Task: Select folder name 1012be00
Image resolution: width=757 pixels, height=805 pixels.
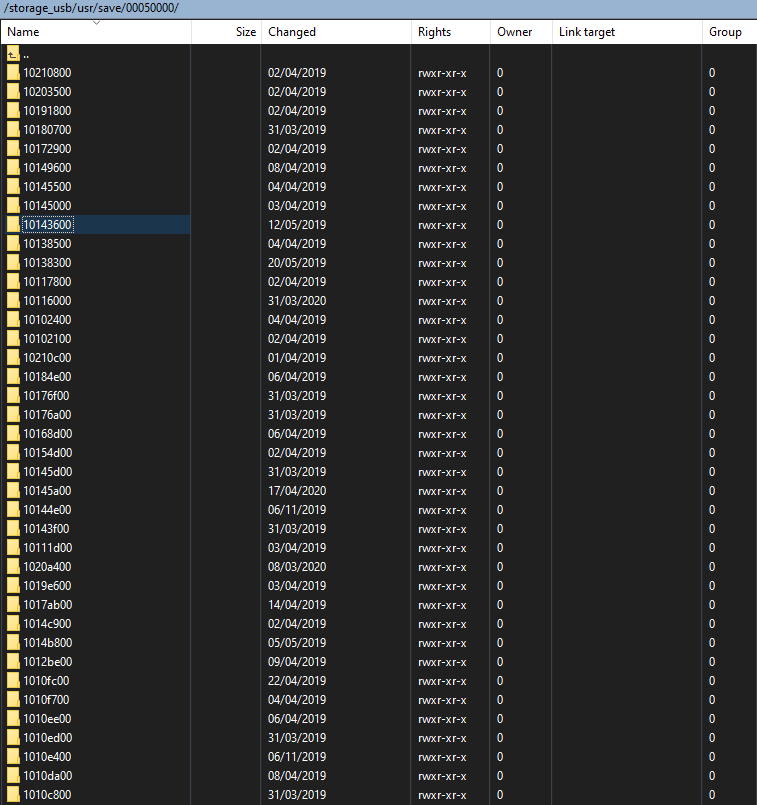Action: click(x=48, y=662)
